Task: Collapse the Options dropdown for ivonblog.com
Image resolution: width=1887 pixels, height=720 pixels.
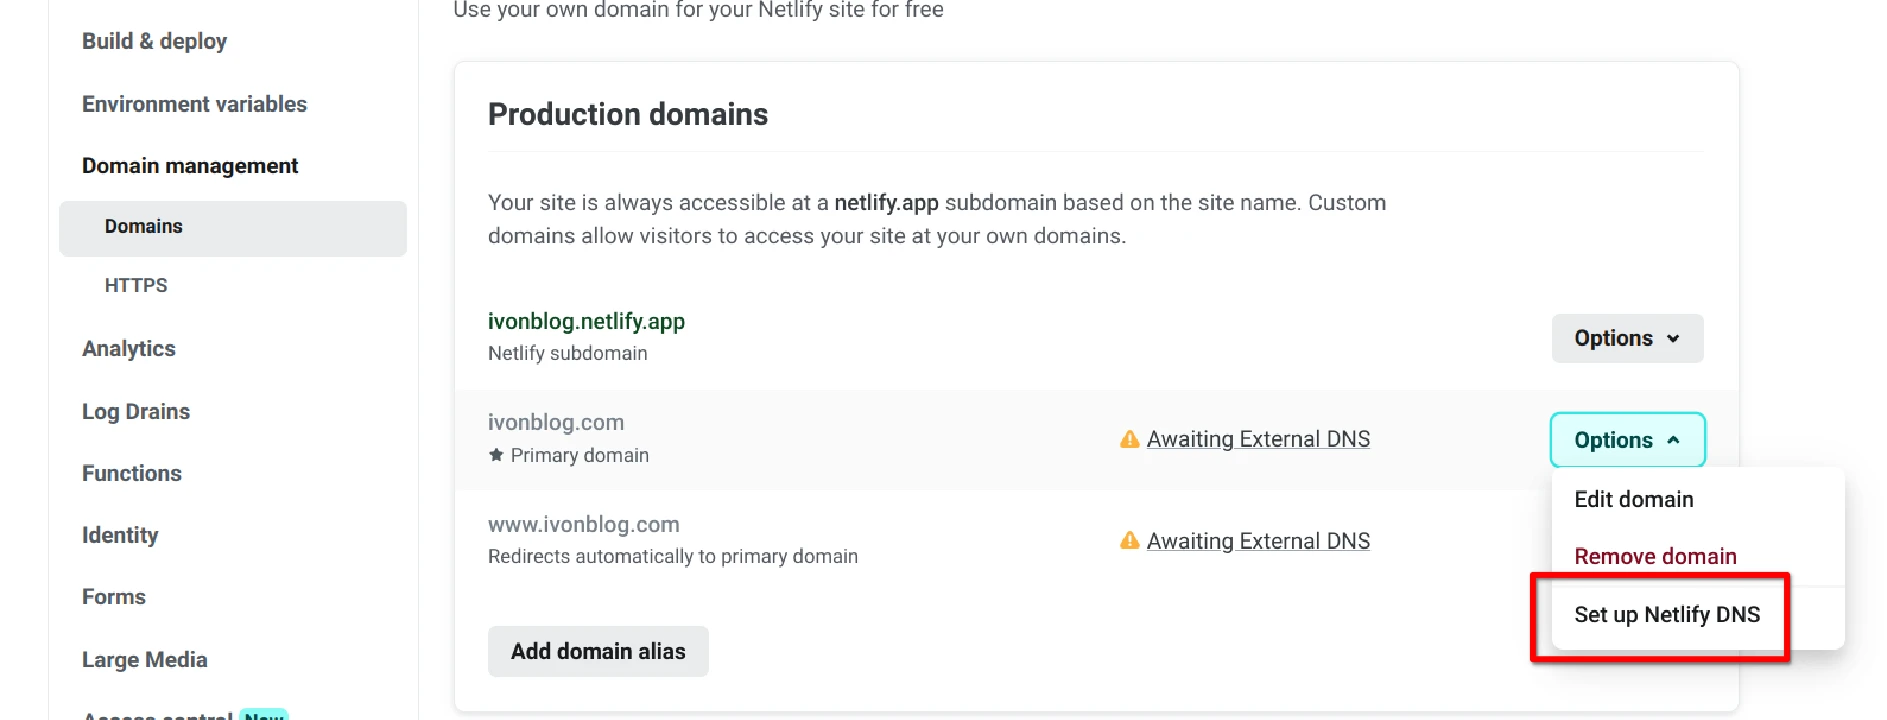Action: pyautogui.click(x=1626, y=440)
